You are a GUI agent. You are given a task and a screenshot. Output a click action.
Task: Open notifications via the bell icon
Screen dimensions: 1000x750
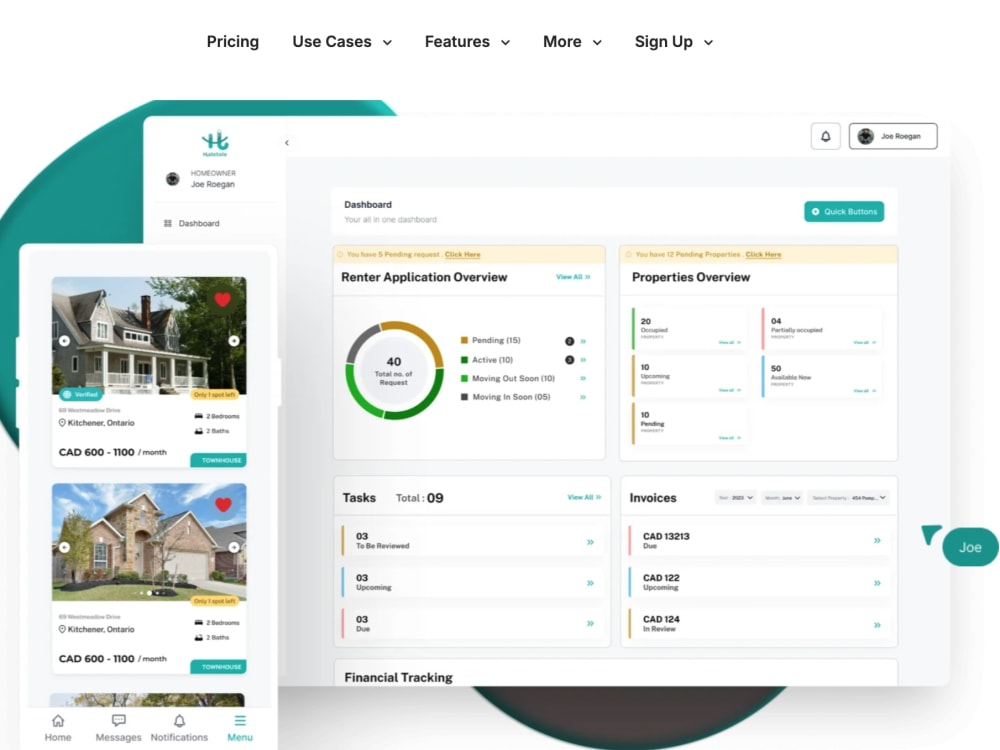coord(825,135)
